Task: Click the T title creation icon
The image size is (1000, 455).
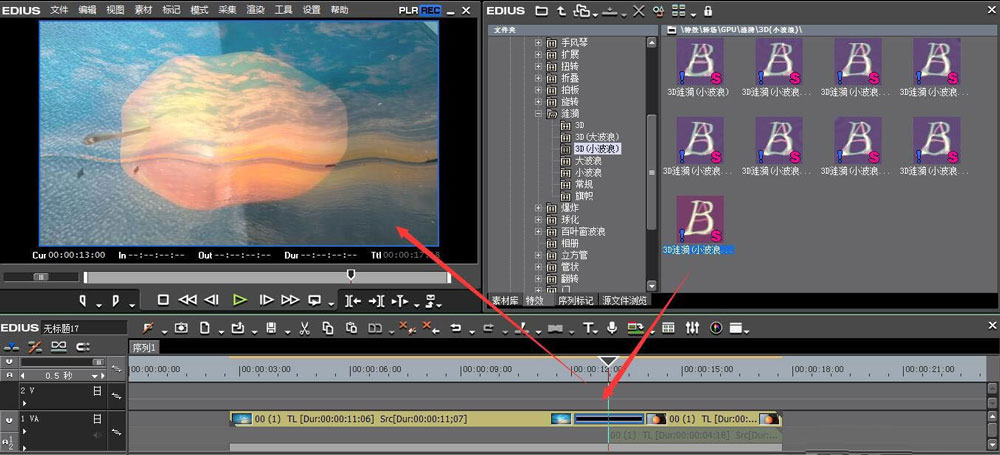Action: click(587, 328)
